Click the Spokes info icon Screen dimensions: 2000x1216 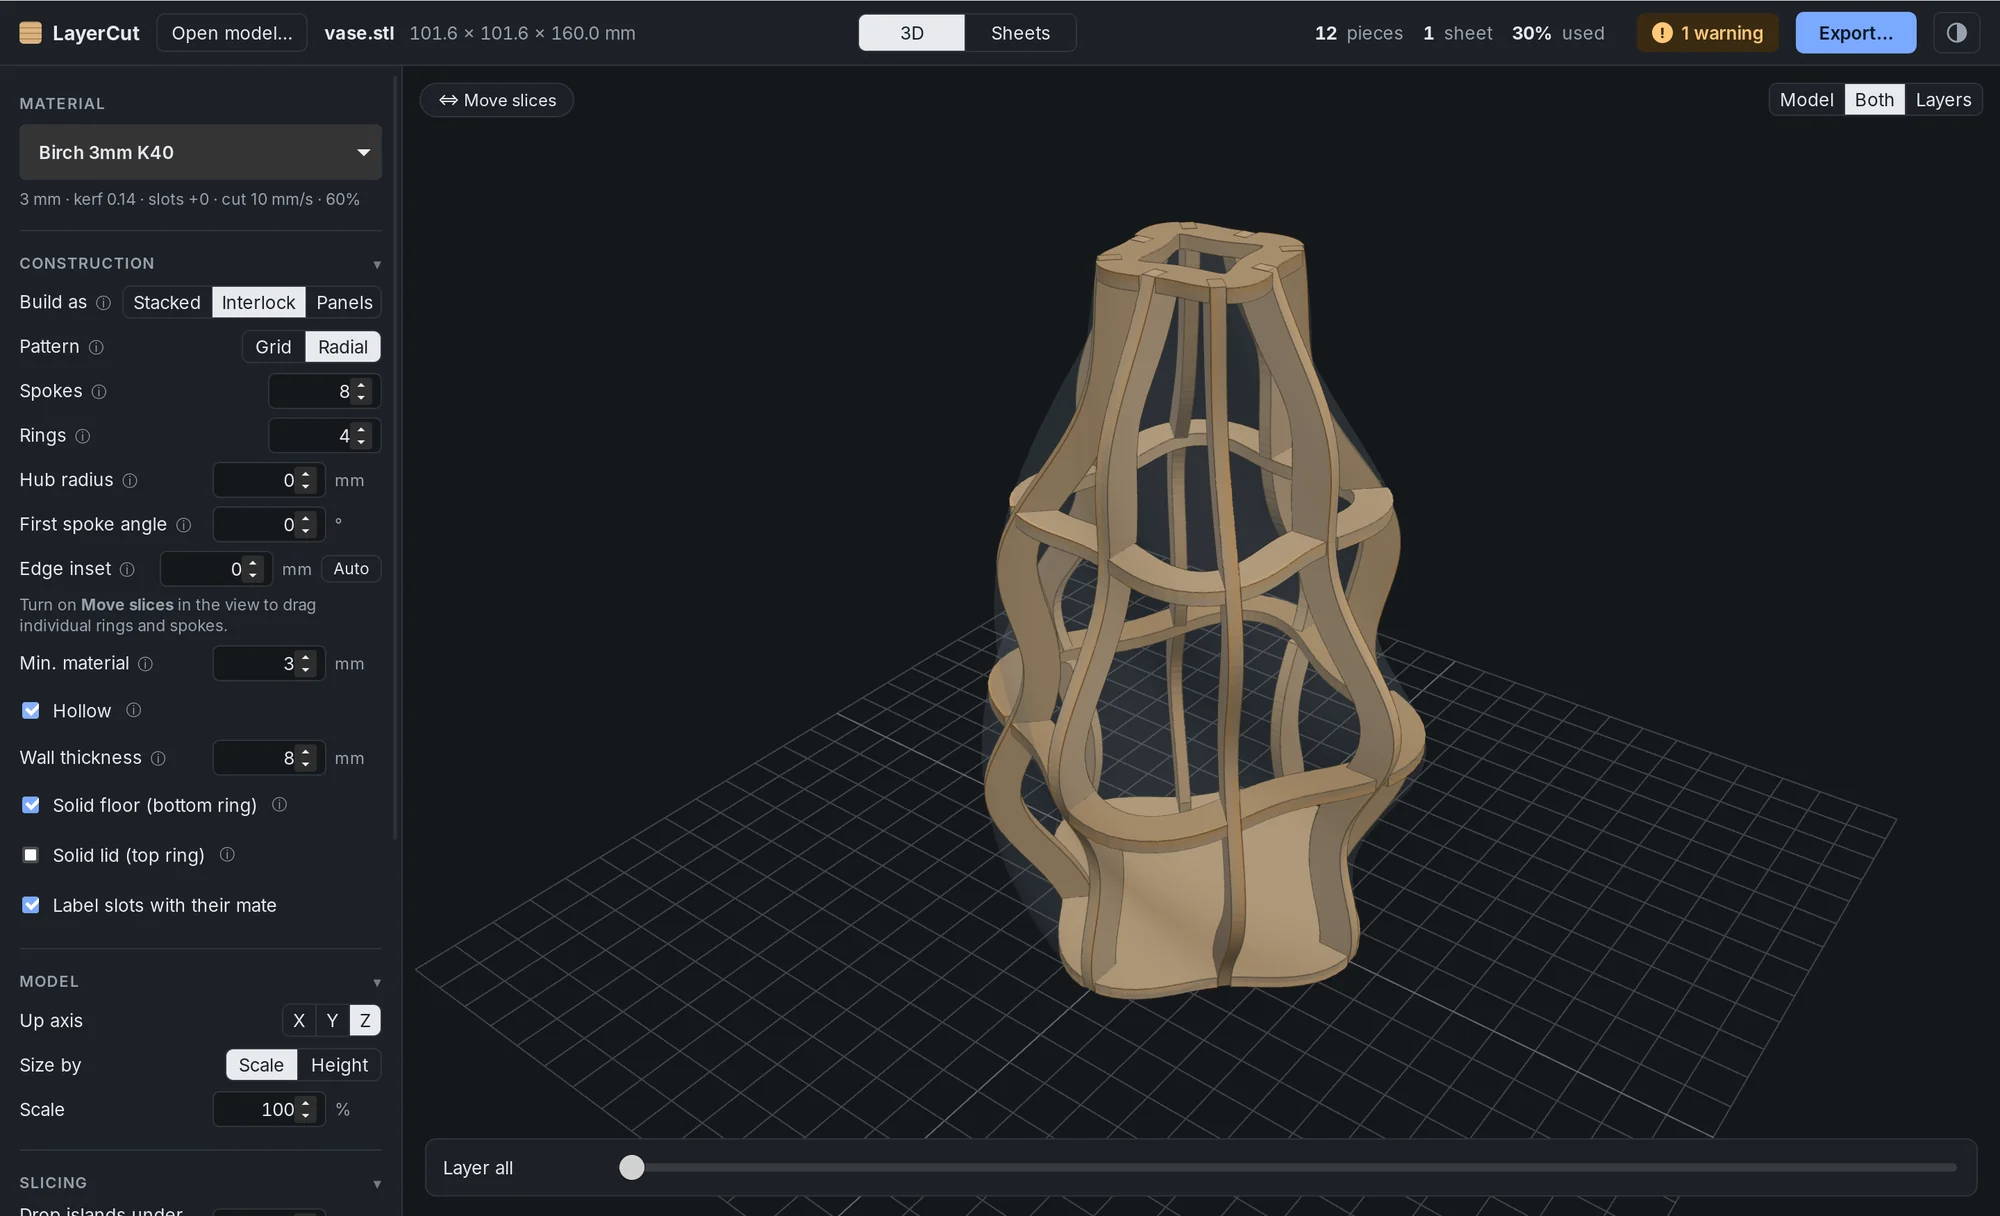click(x=99, y=392)
